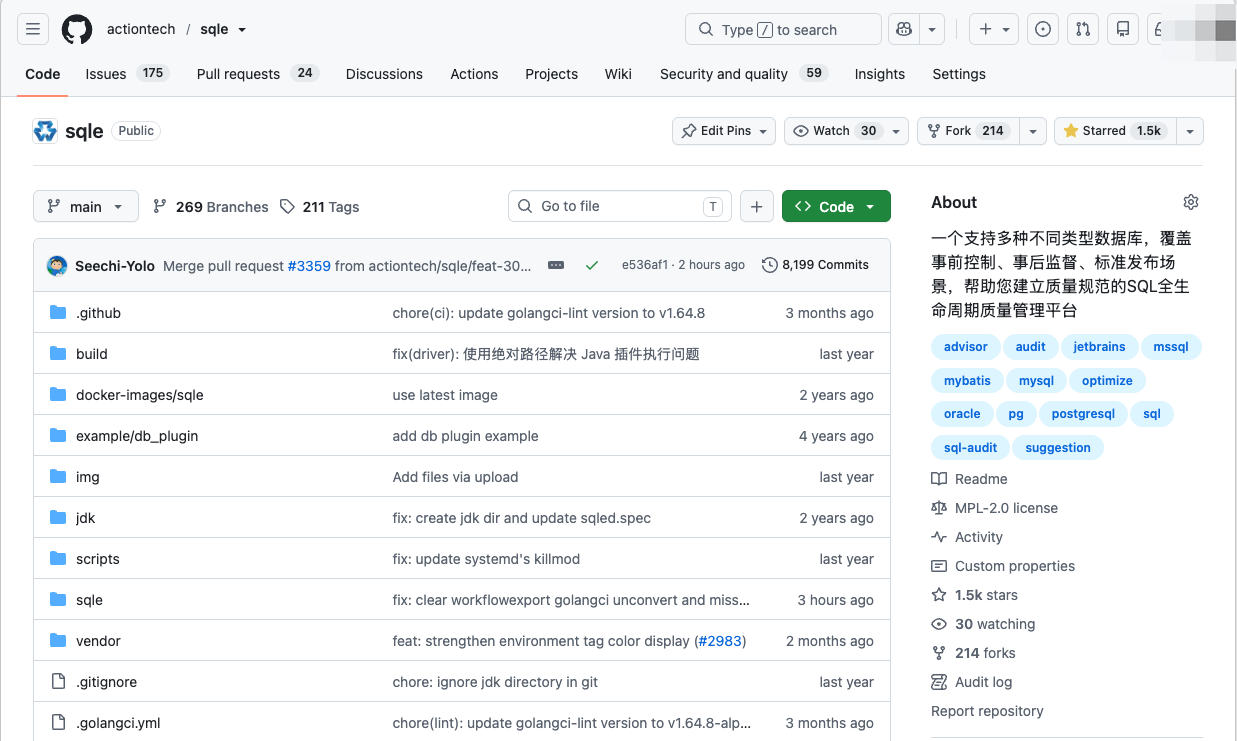The width and height of the screenshot is (1237, 741).
Task: Select the postgresql topic tag
Action: point(1083,414)
